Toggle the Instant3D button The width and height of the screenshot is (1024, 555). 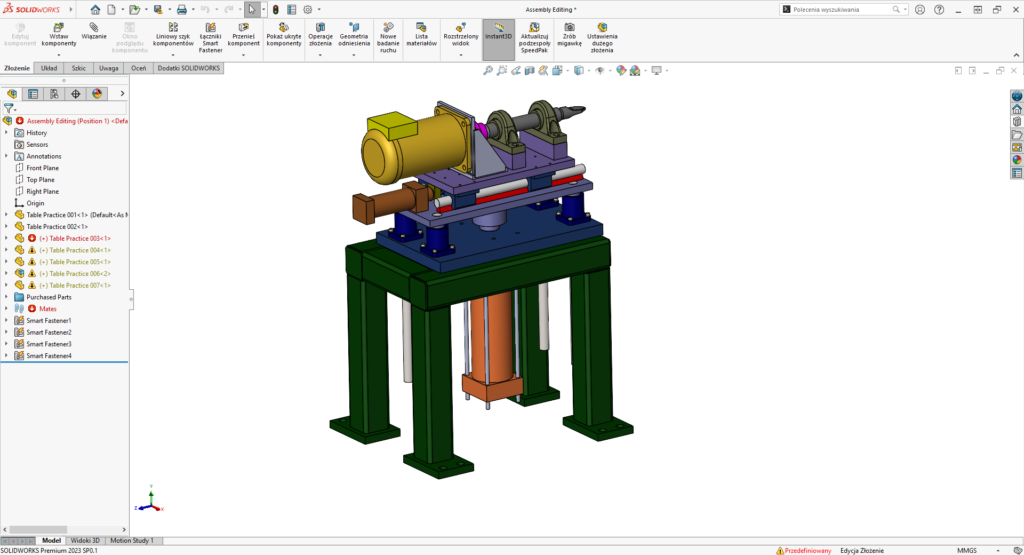[x=498, y=39]
